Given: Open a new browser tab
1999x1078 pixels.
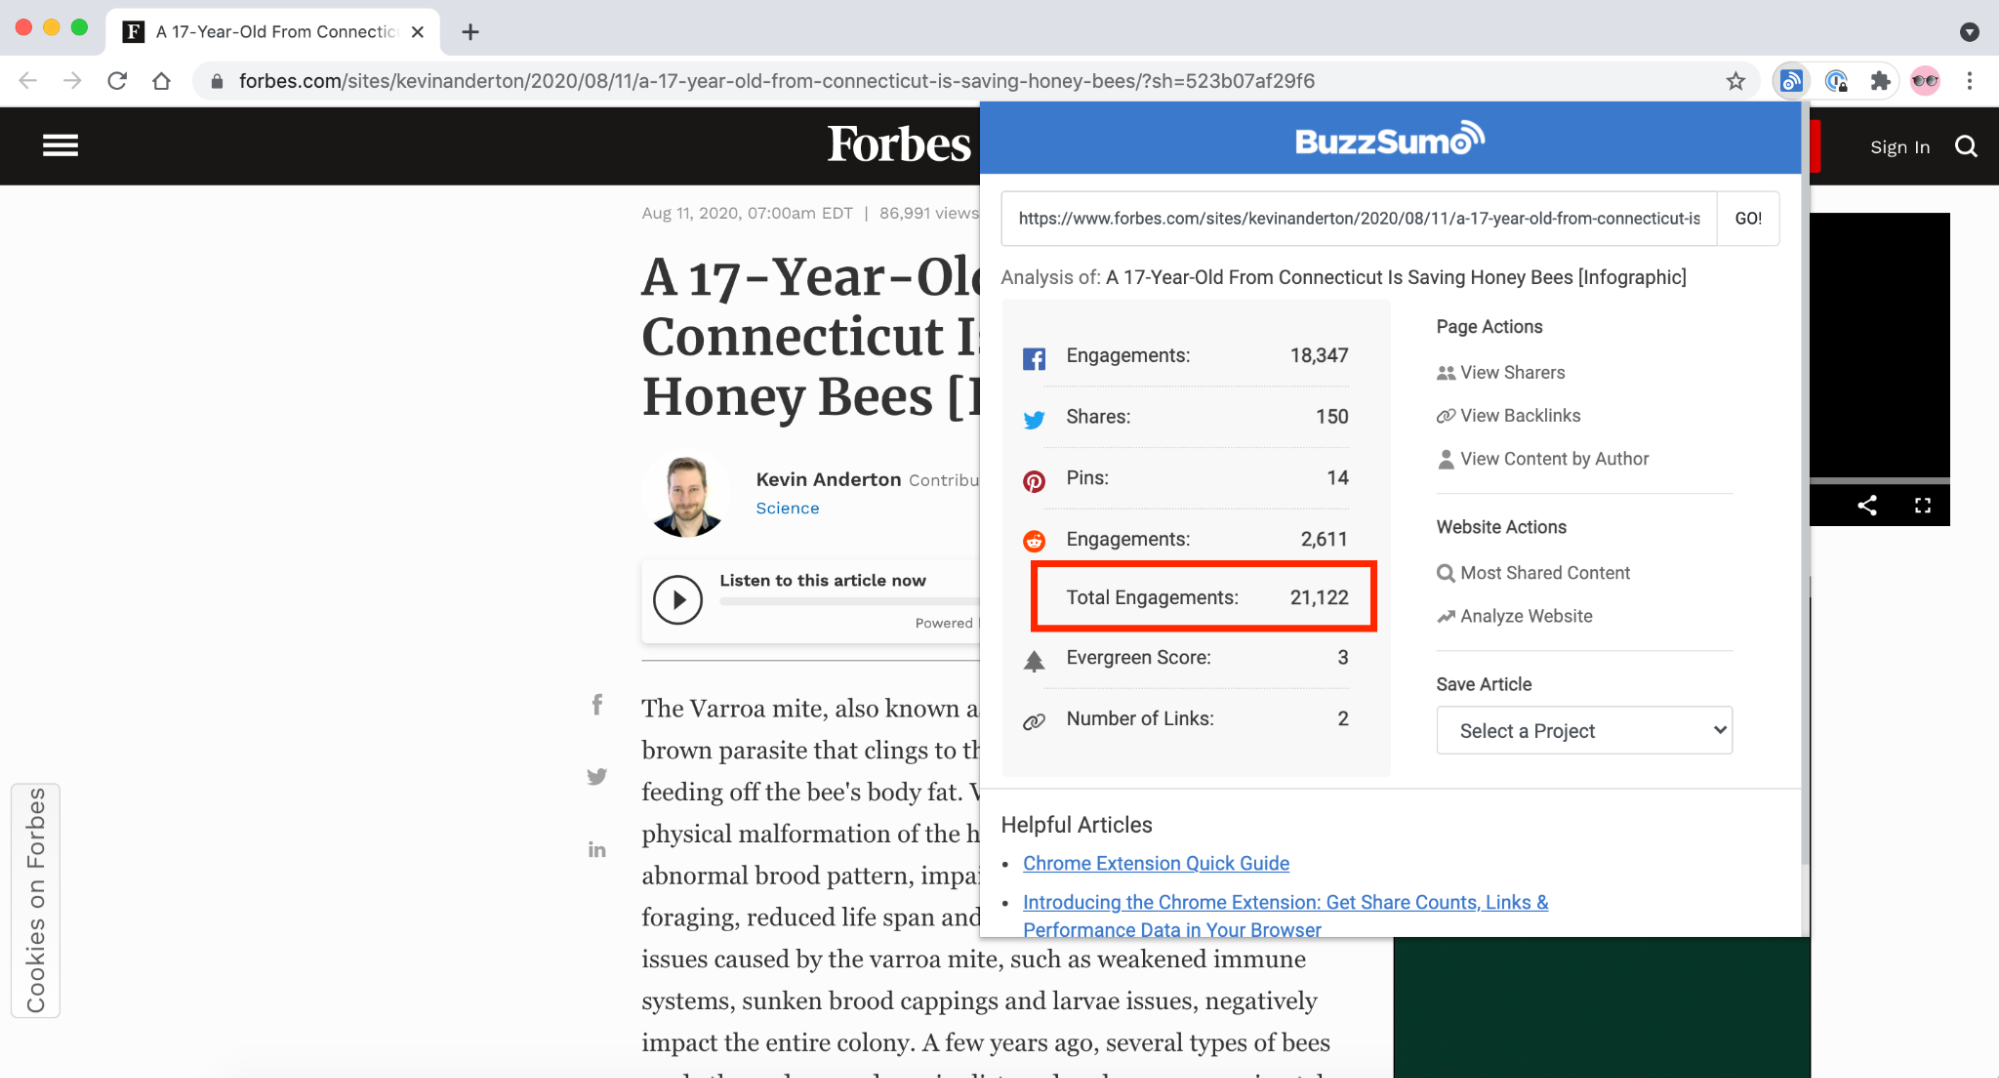Looking at the screenshot, I should [x=470, y=32].
